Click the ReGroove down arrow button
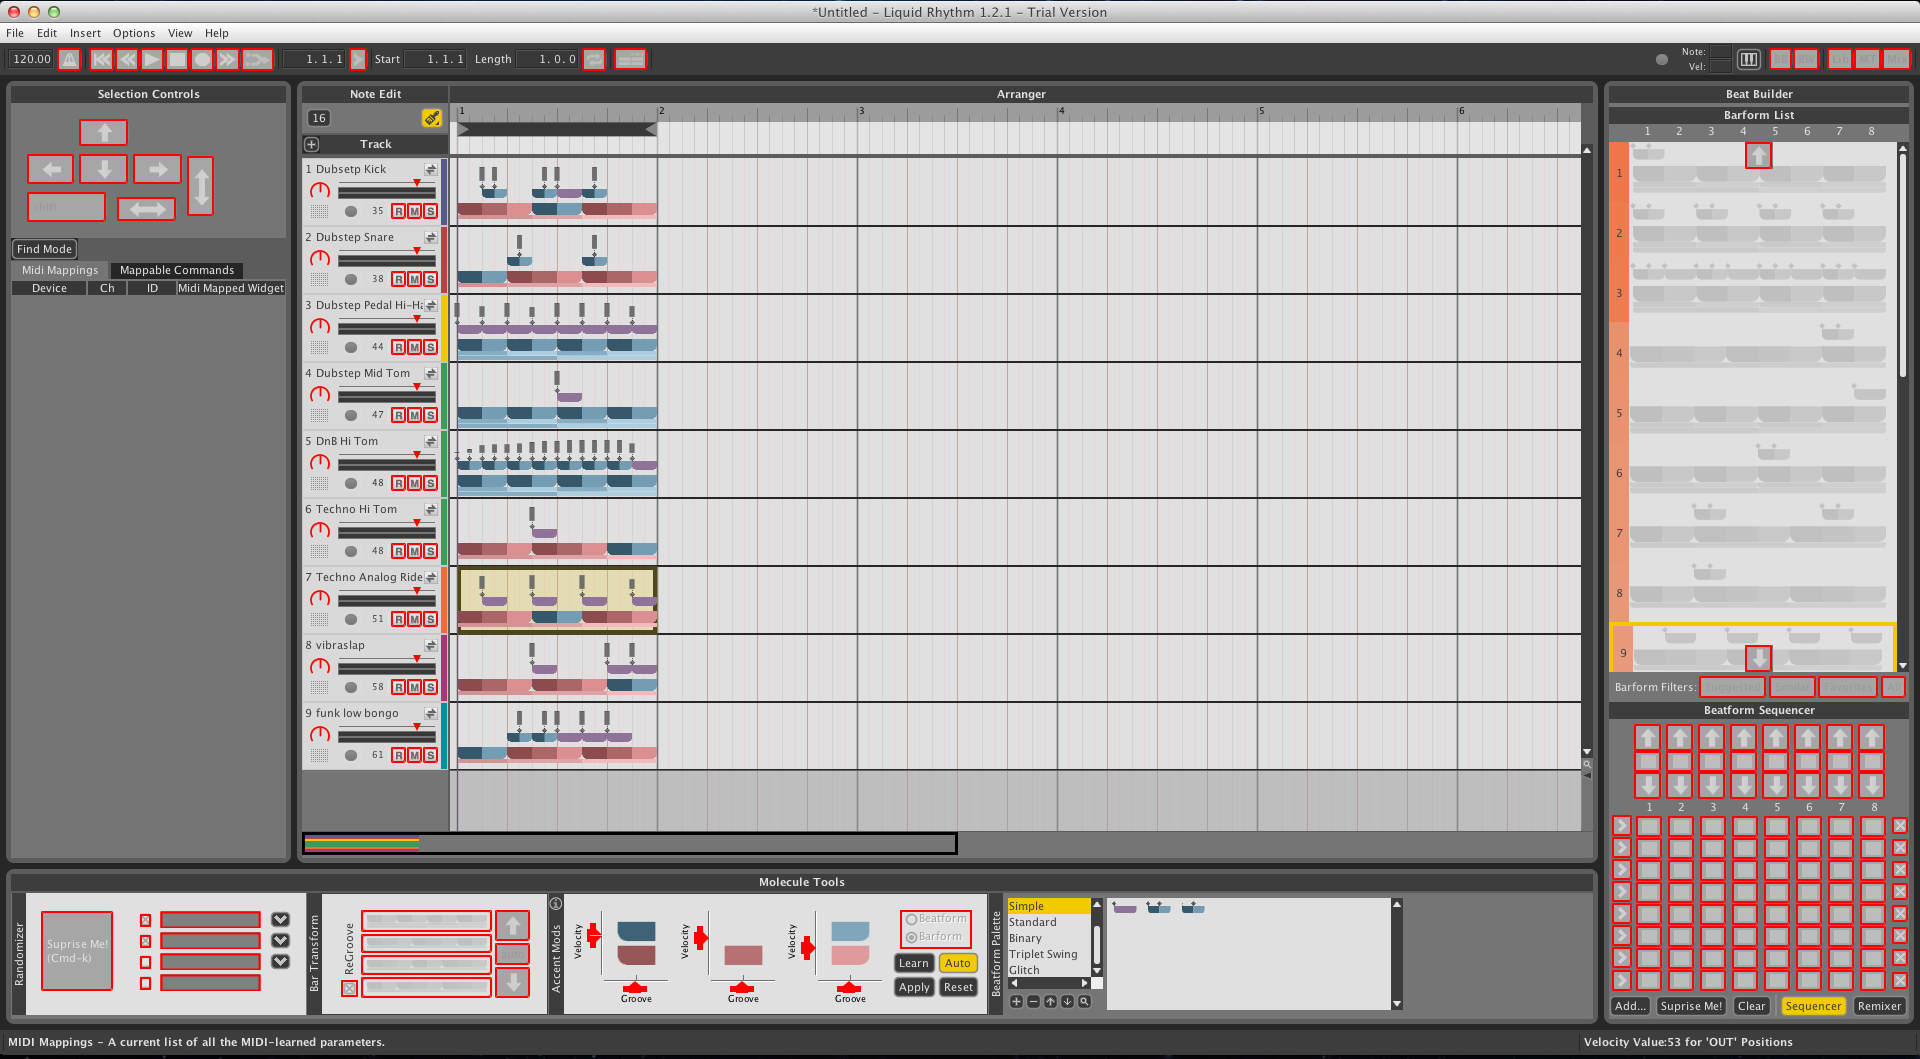This screenshot has height=1059, width=1920. coord(513,982)
